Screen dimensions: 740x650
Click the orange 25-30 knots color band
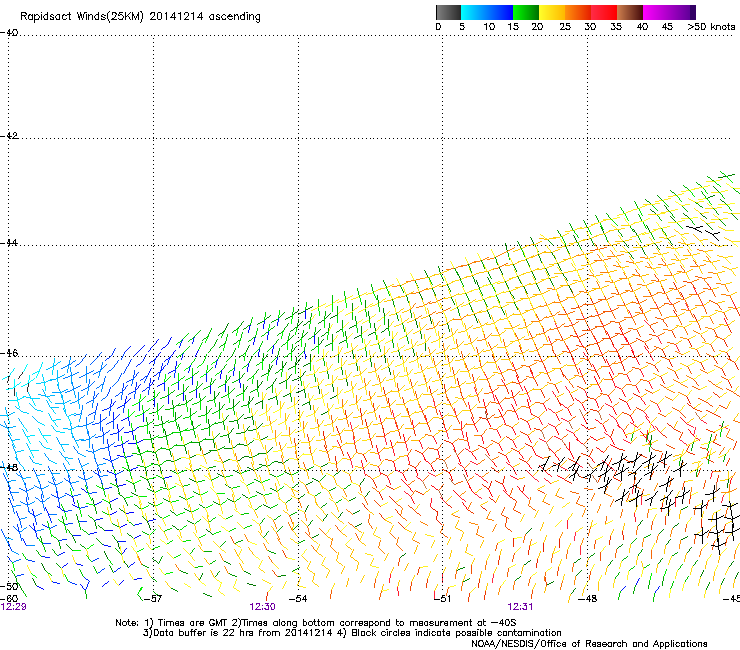578,12
